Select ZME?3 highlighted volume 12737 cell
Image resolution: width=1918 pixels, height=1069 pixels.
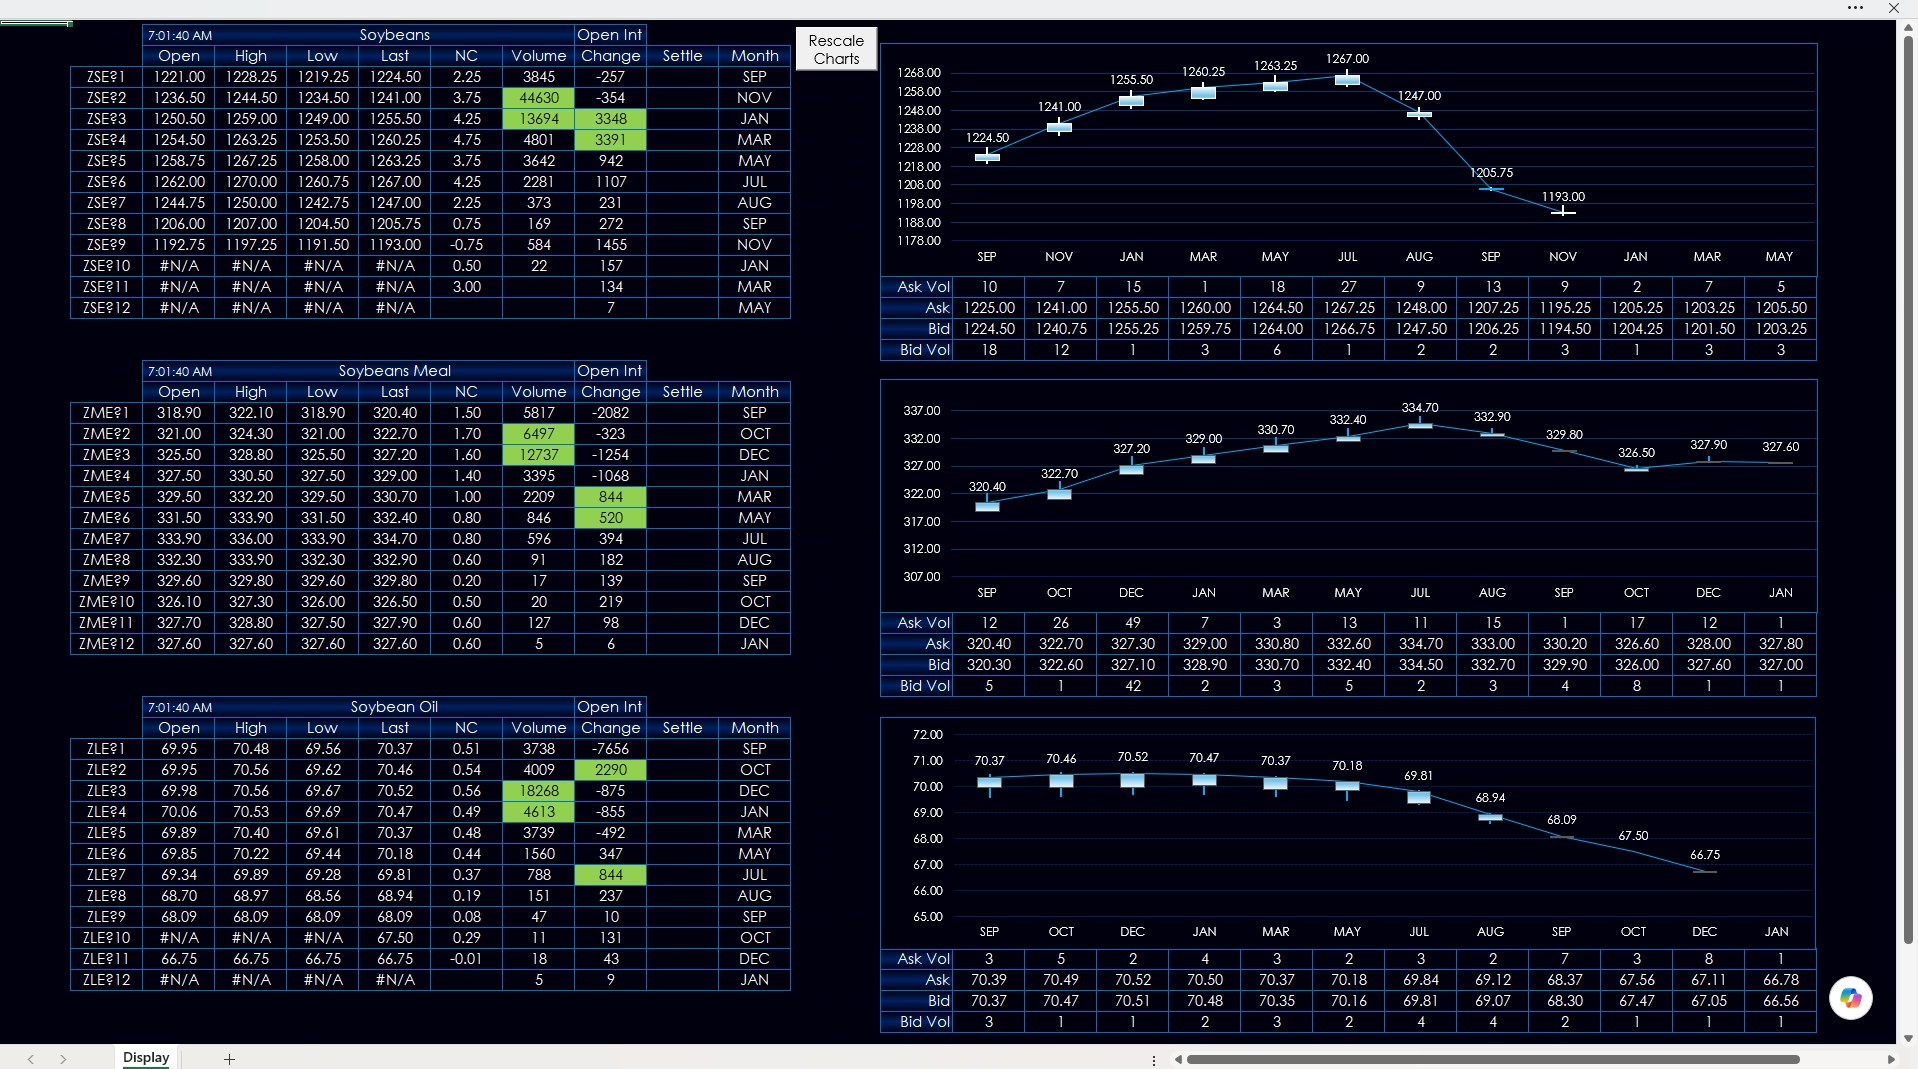pyautogui.click(x=539, y=455)
